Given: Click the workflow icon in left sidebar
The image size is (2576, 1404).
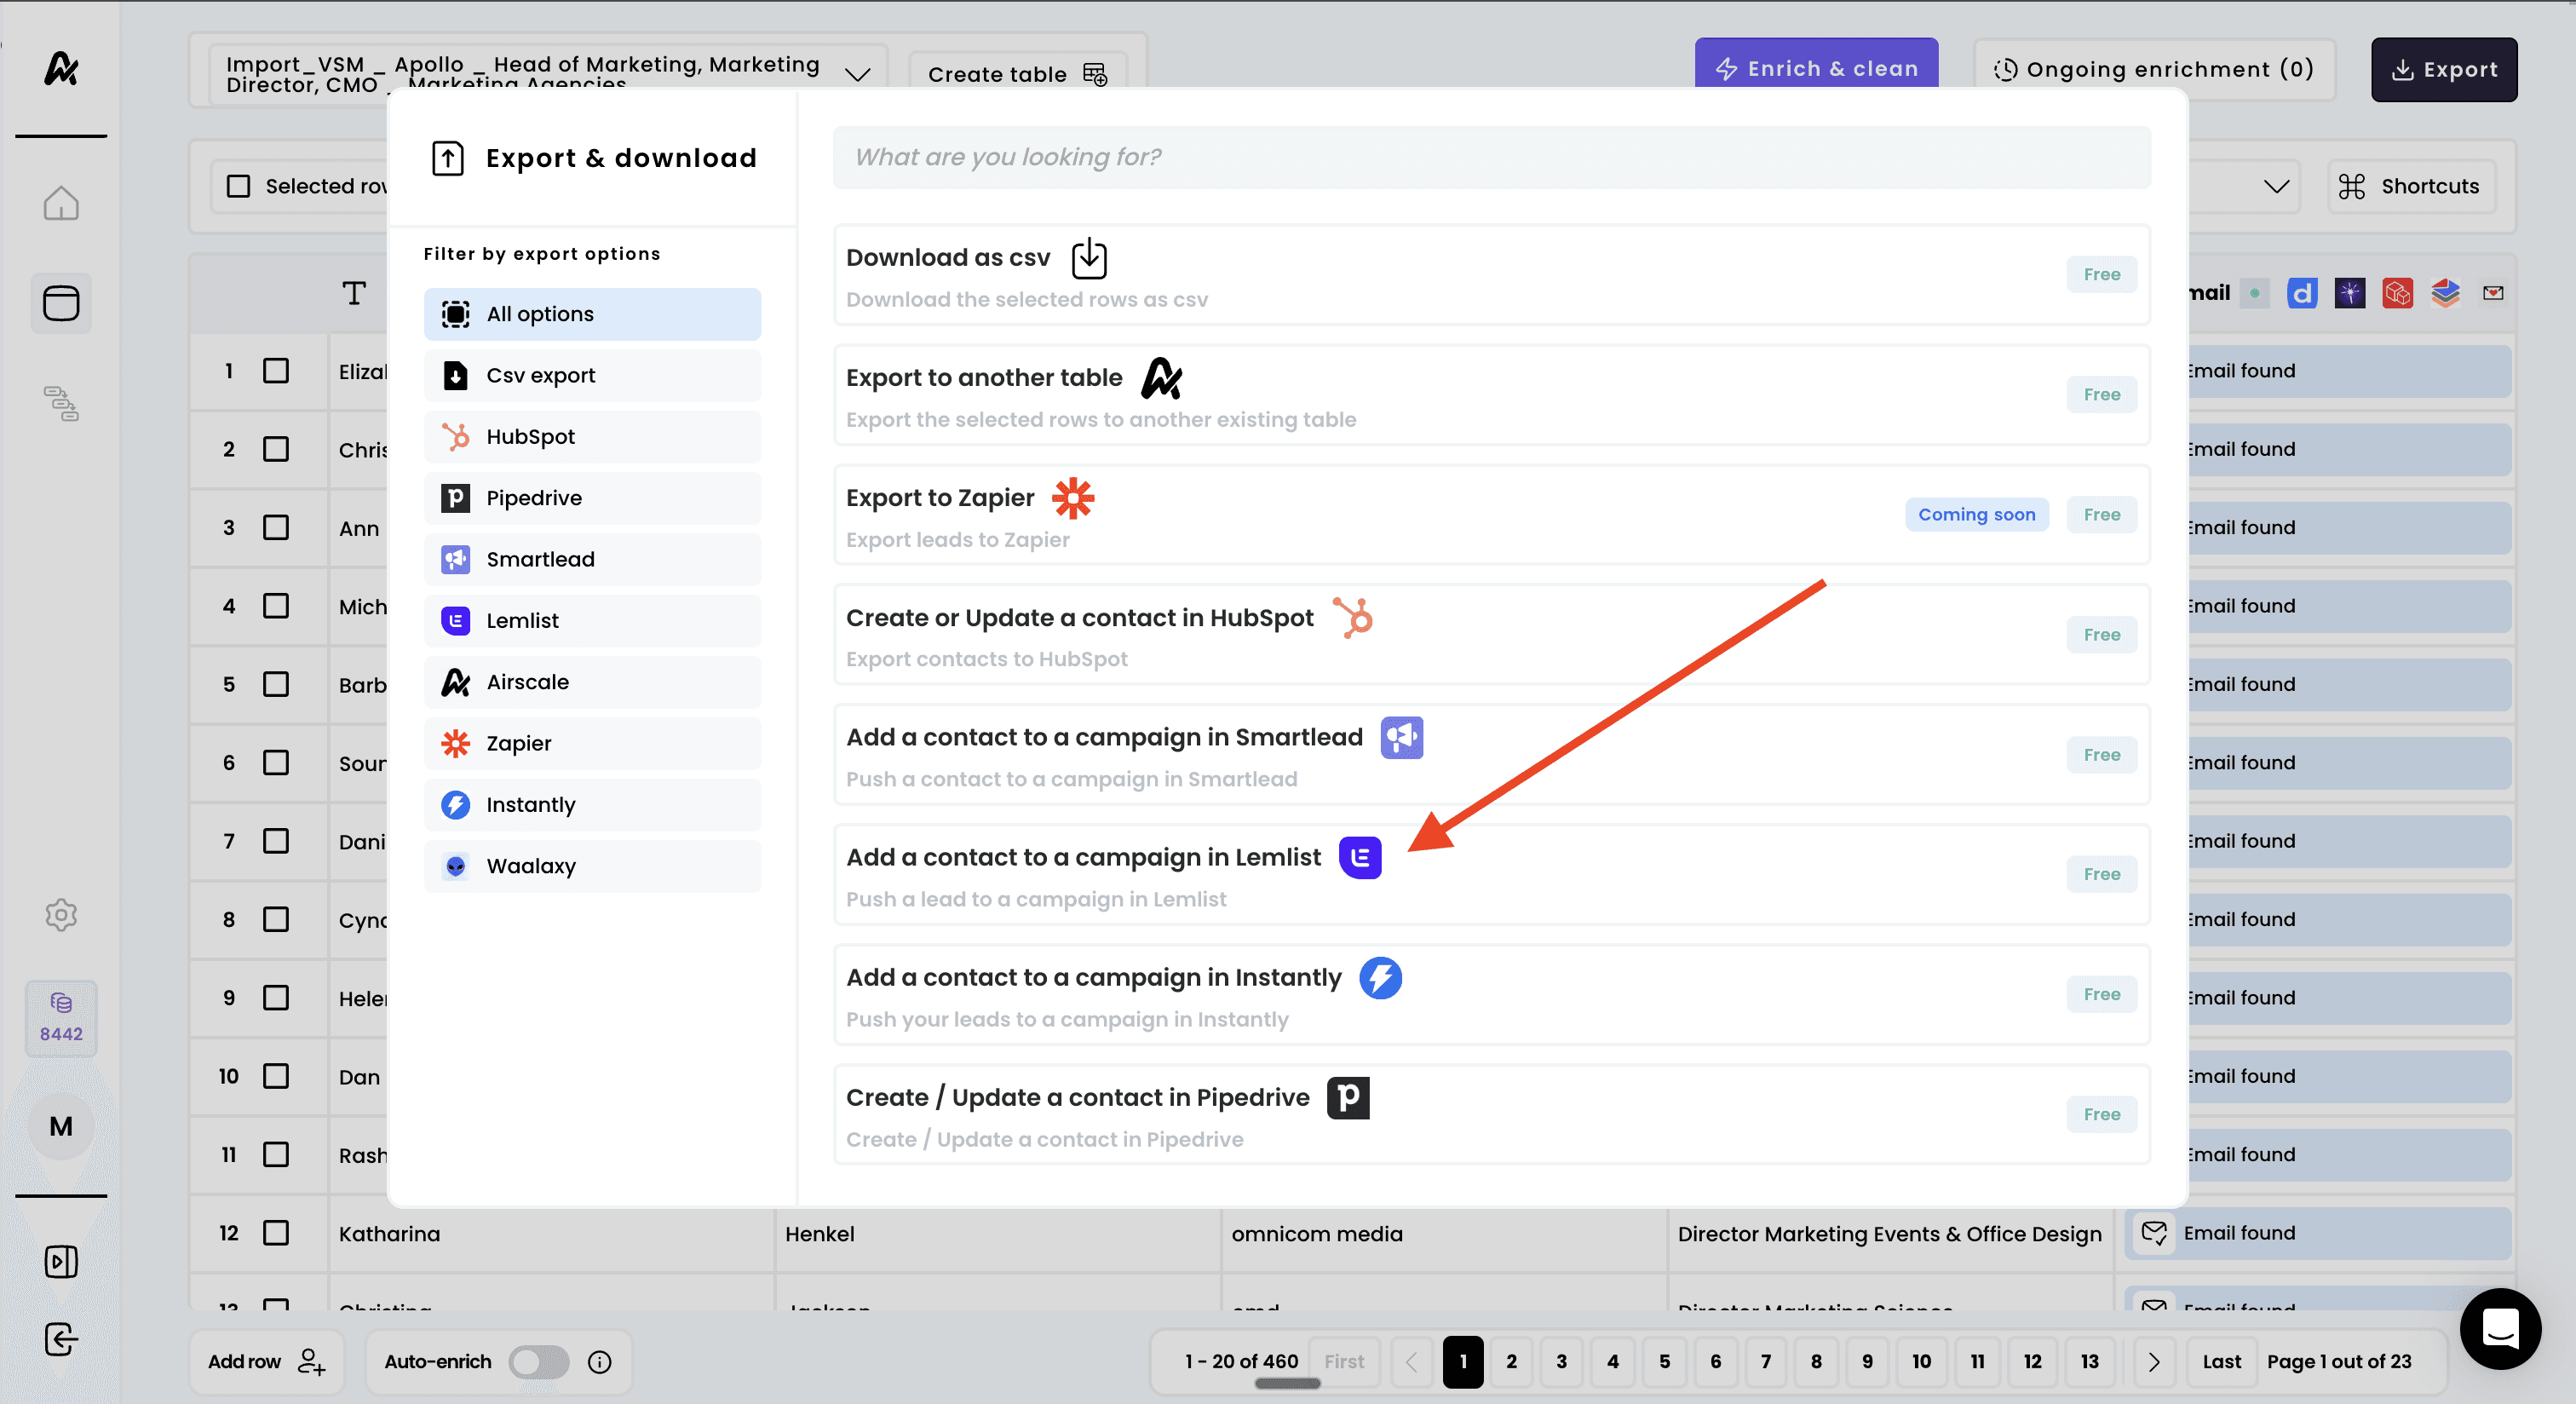Looking at the screenshot, I should pyautogui.click(x=61, y=403).
